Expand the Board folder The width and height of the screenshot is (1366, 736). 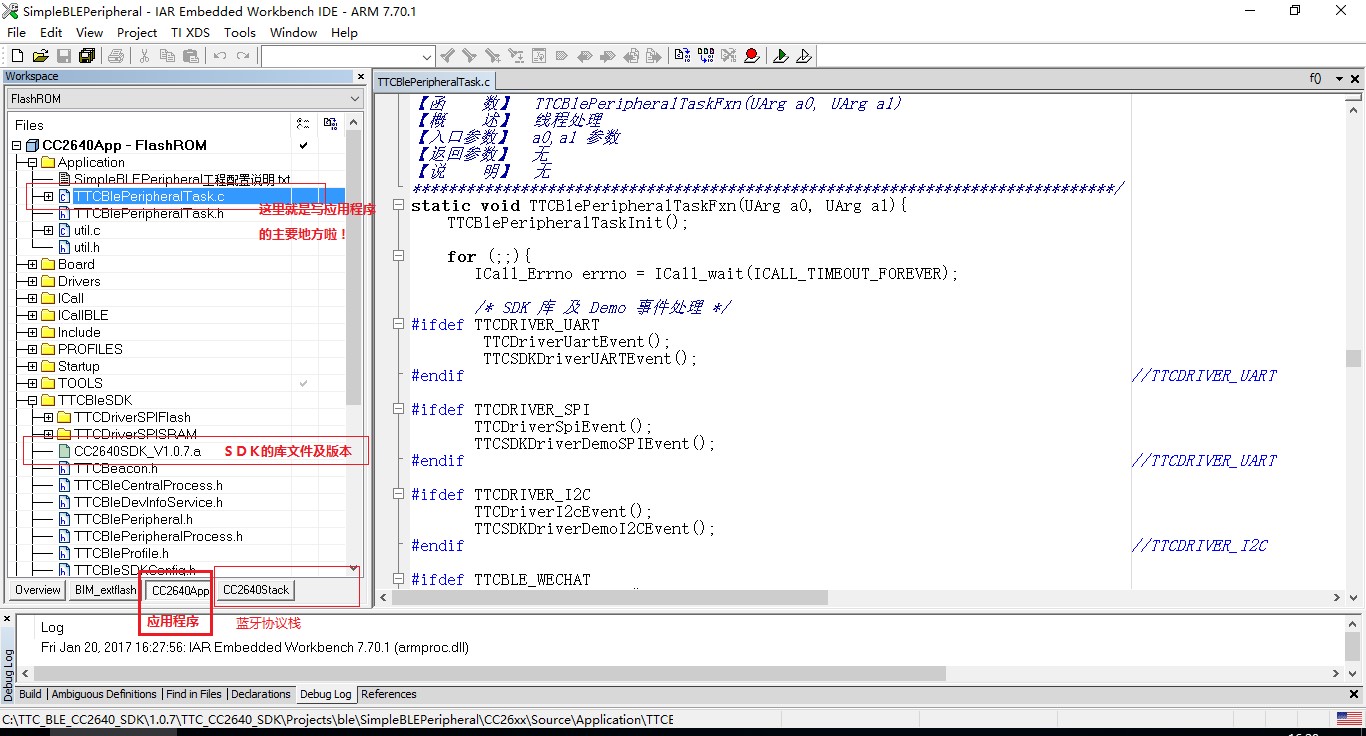[32, 264]
